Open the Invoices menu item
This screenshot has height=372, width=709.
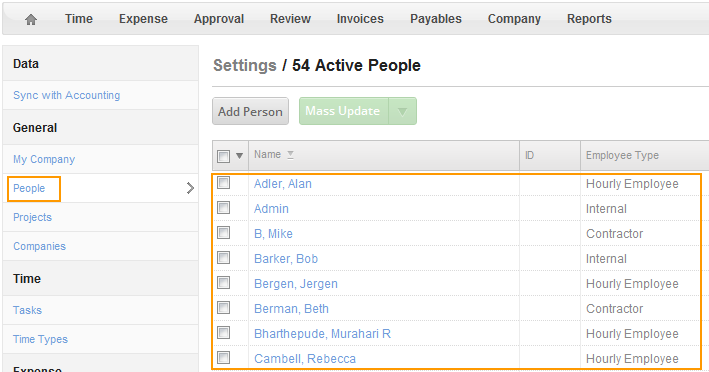[x=360, y=19]
